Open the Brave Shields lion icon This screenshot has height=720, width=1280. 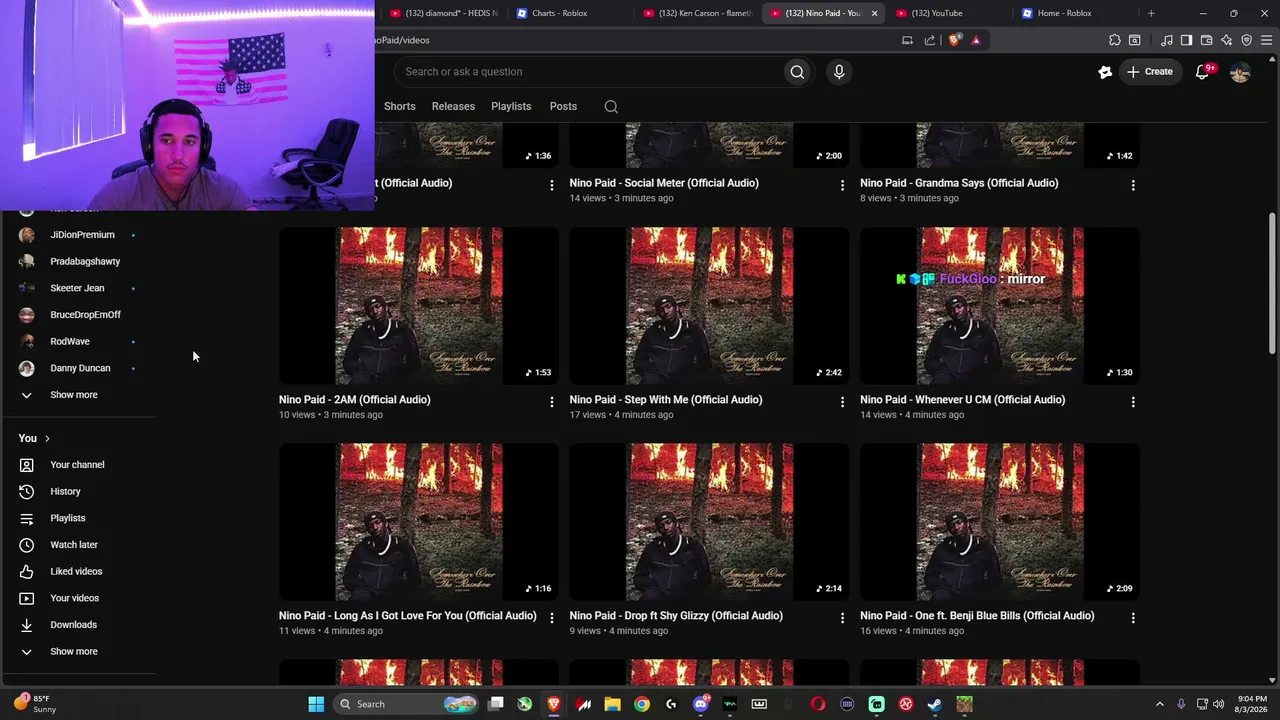[x=954, y=40]
